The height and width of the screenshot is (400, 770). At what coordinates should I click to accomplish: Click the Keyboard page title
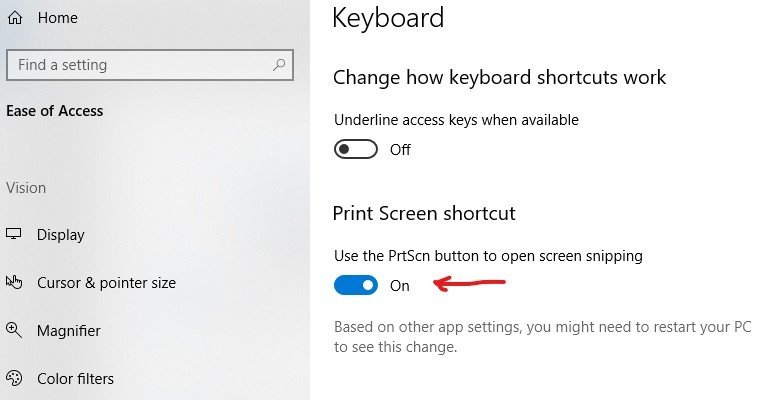point(388,18)
